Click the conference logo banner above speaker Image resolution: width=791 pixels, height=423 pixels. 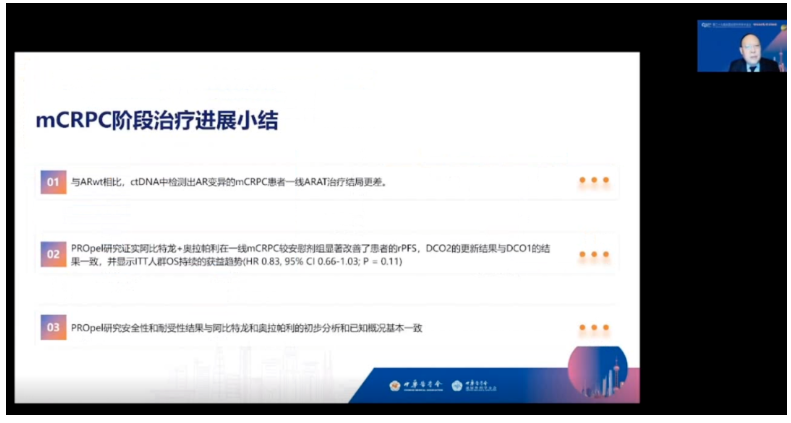(x=740, y=26)
